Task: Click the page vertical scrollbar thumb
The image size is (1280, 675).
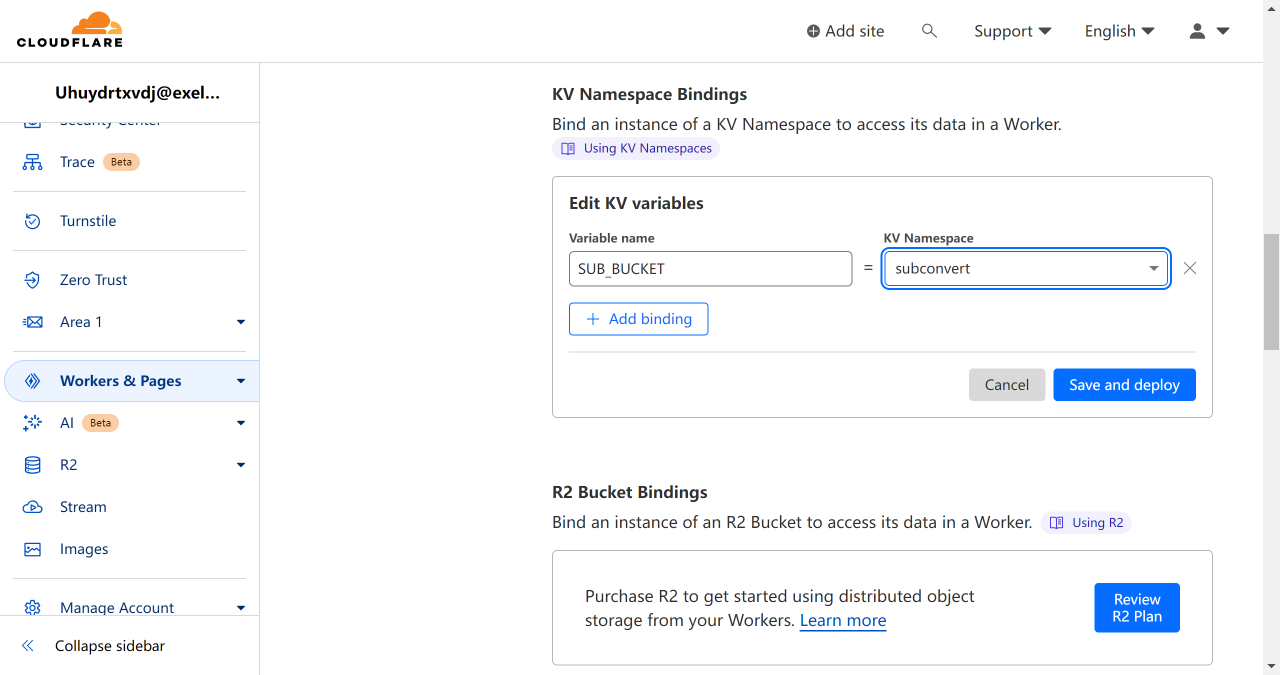Action: point(1271,292)
